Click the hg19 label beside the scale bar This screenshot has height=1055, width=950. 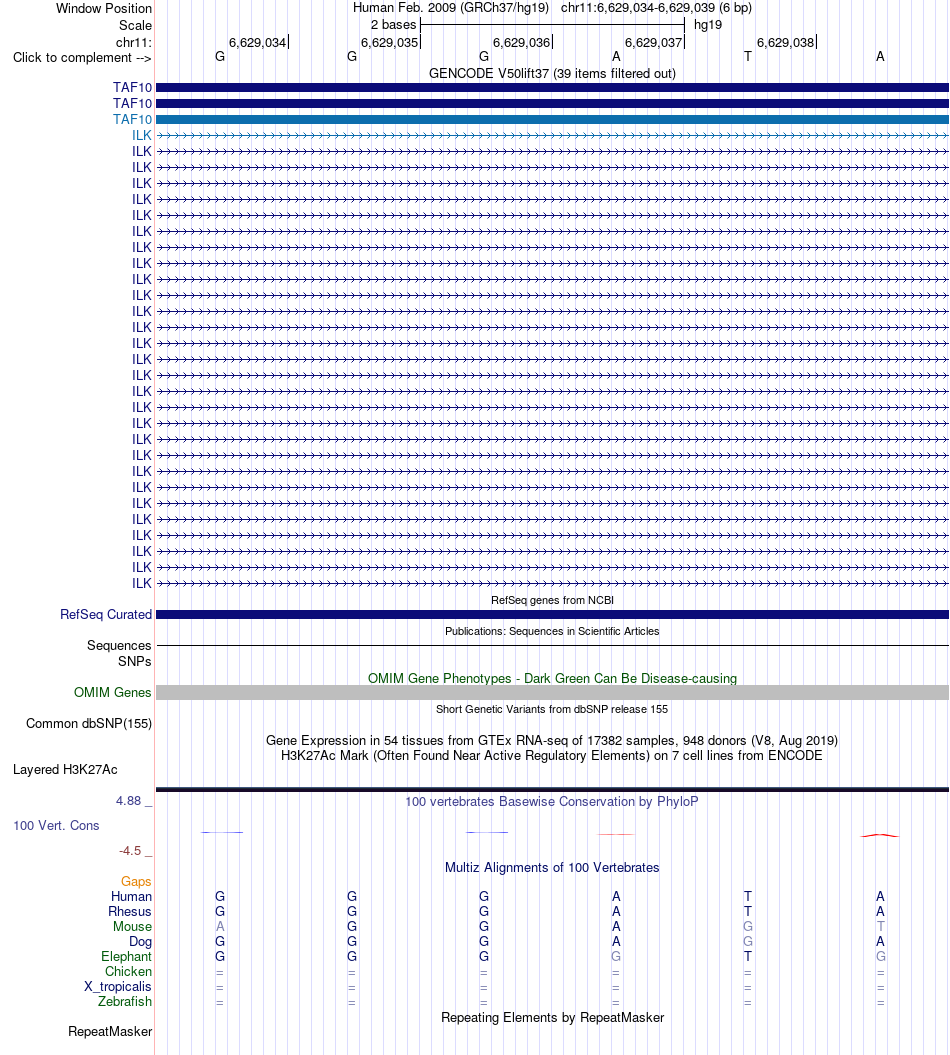(708, 25)
